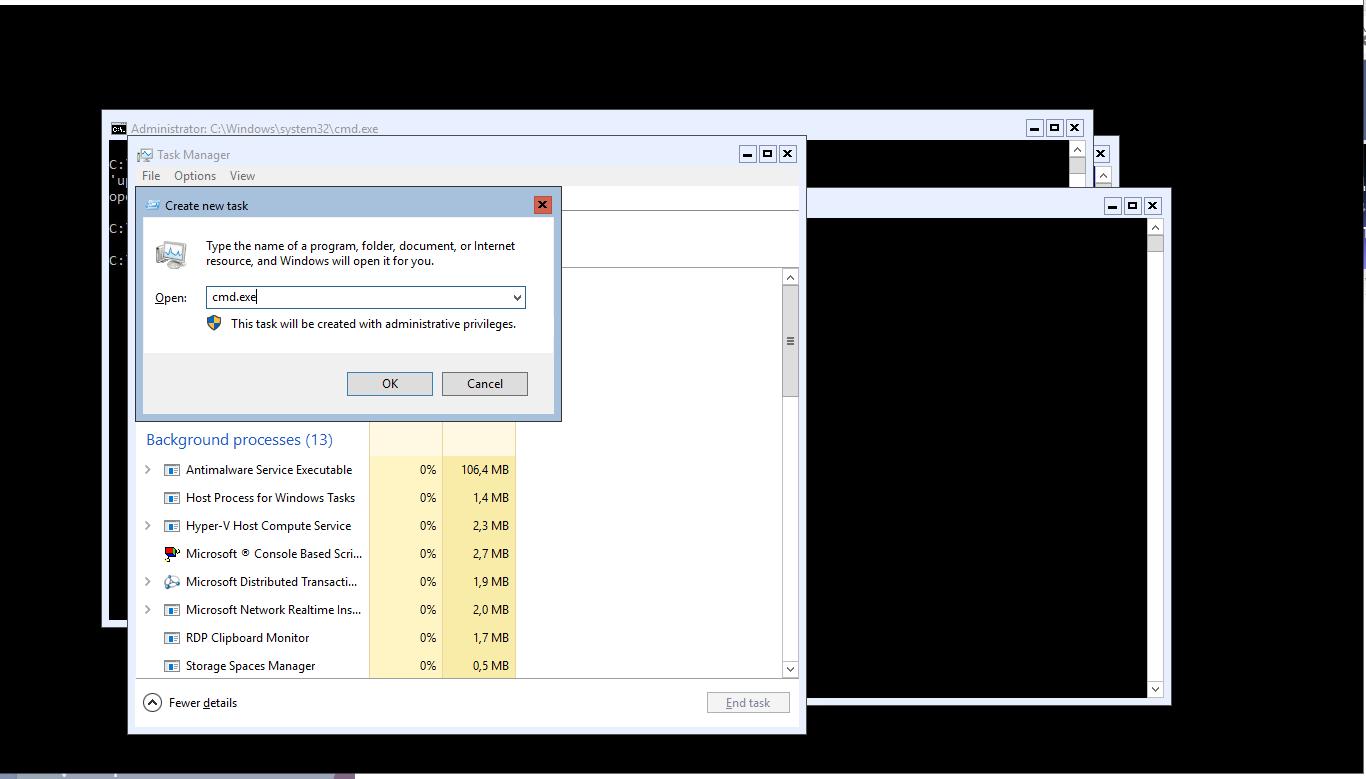Expand Microsoft Network Realtime Inspection process
The image size is (1366, 779).
[148, 610]
